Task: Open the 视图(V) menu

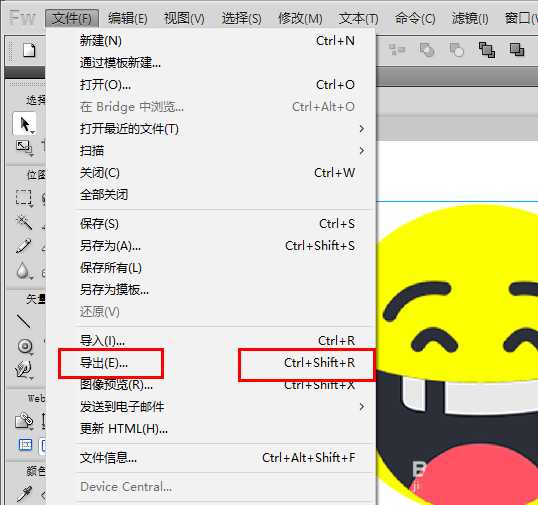Action: [184, 18]
